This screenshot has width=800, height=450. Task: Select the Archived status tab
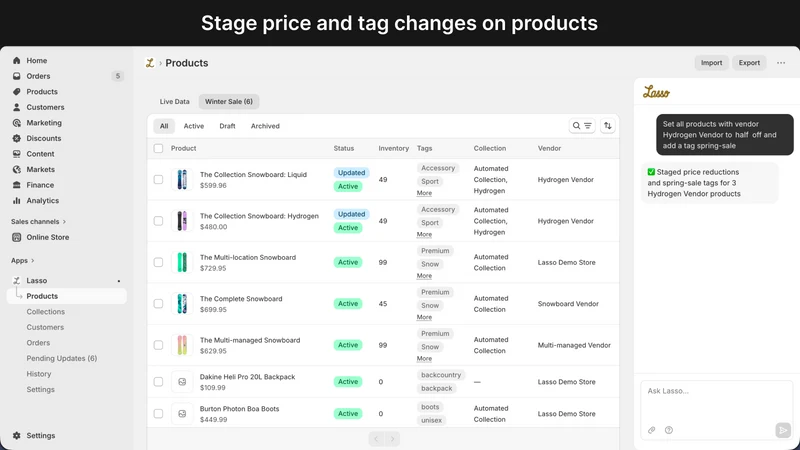point(265,126)
